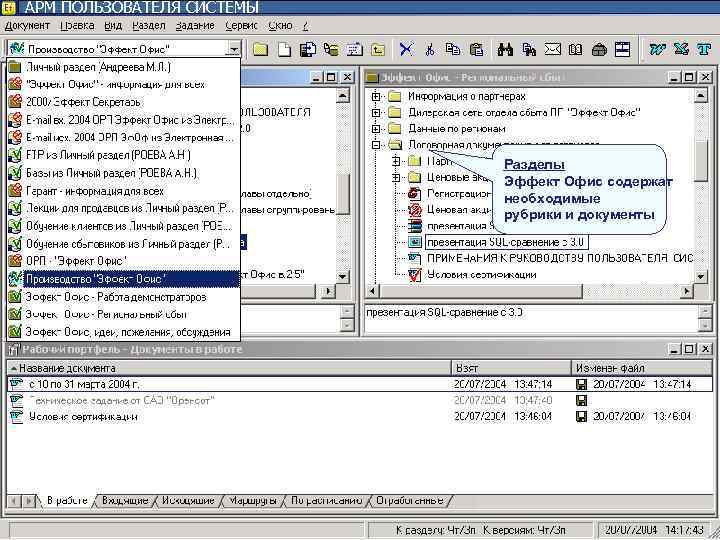Screen dimensions: 720x540
Task: Select 'презентация SQL-сравнение с 3.0' in the tree
Action: (x=505, y=242)
